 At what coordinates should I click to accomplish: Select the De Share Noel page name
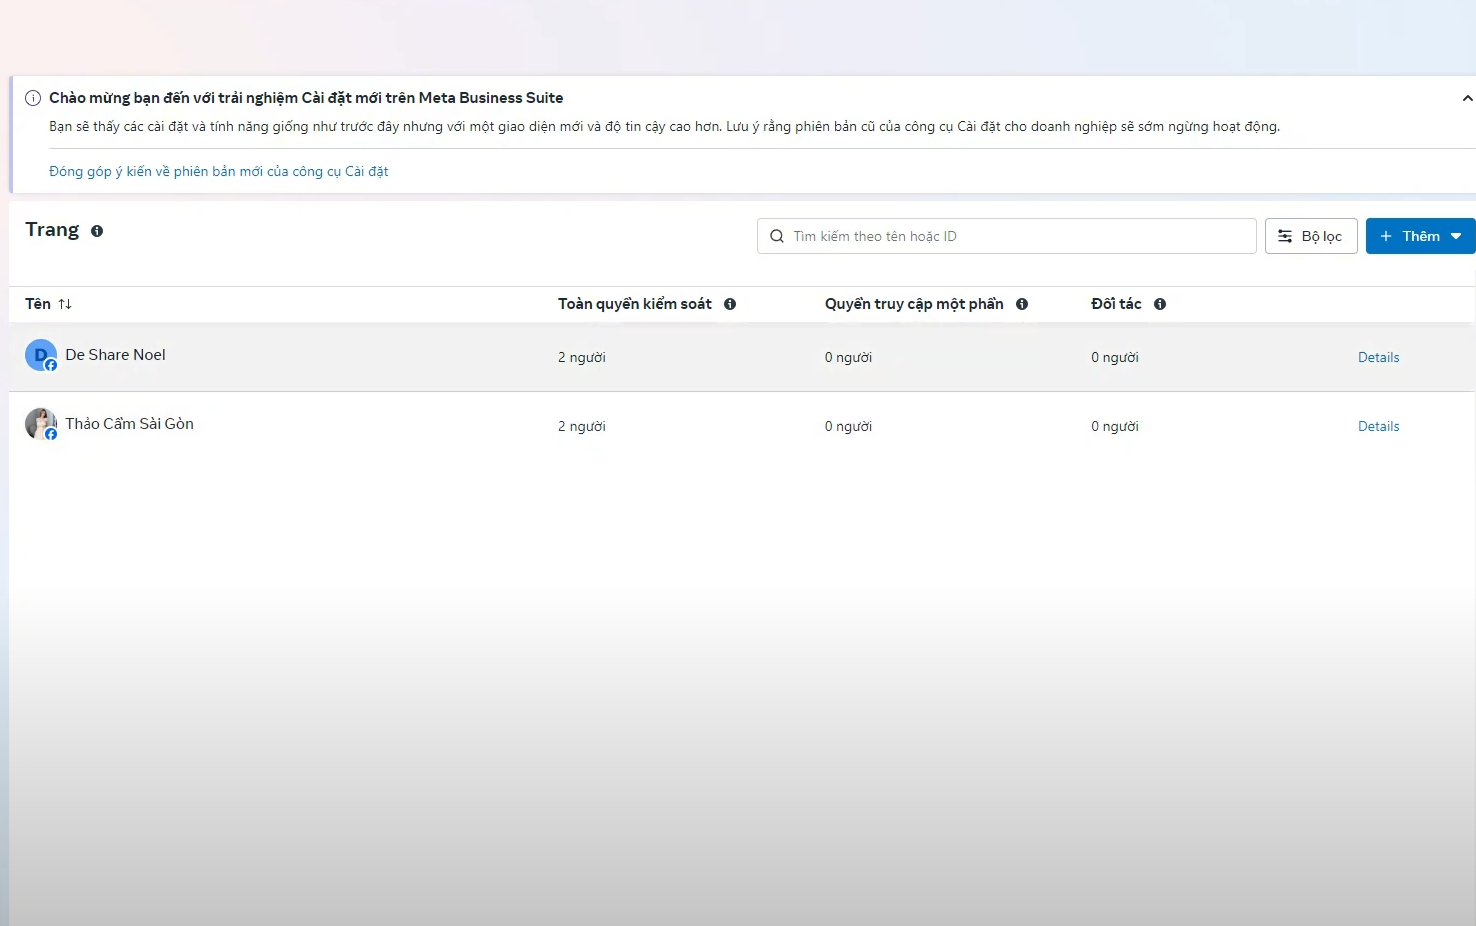tap(115, 355)
